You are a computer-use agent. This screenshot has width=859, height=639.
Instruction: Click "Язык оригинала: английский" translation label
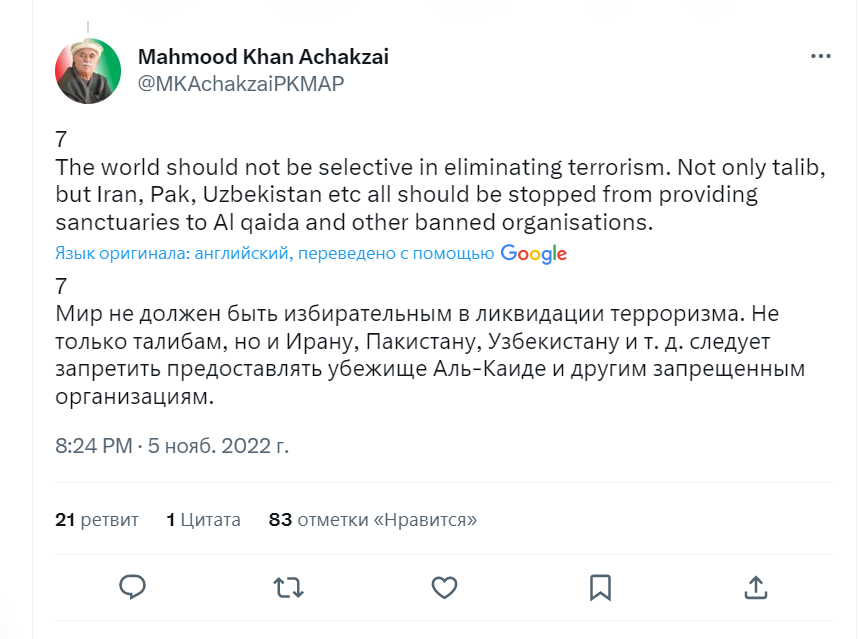click(x=172, y=254)
